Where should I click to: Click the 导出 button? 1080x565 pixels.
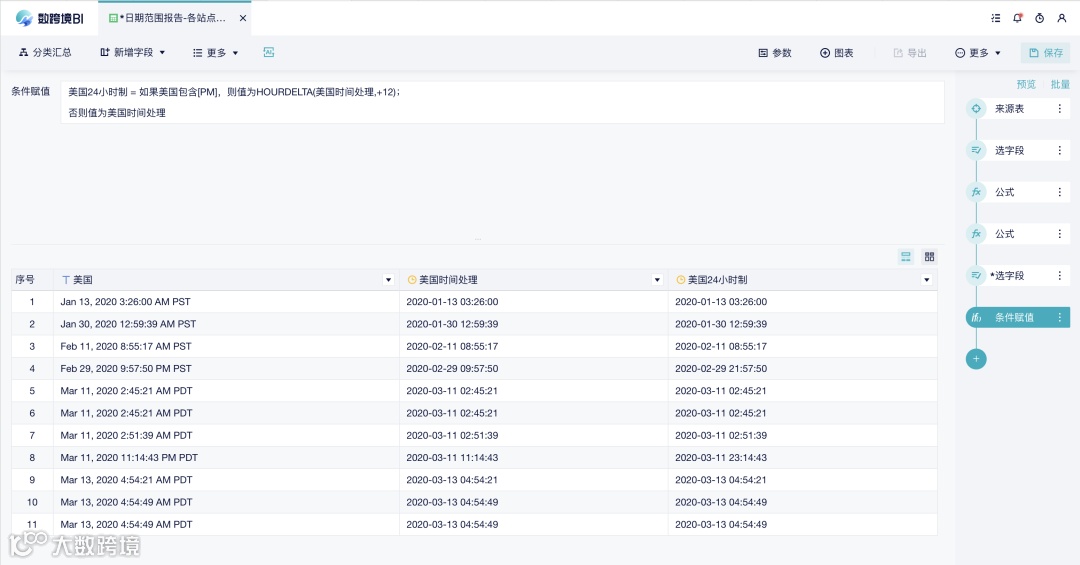click(910, 53)
